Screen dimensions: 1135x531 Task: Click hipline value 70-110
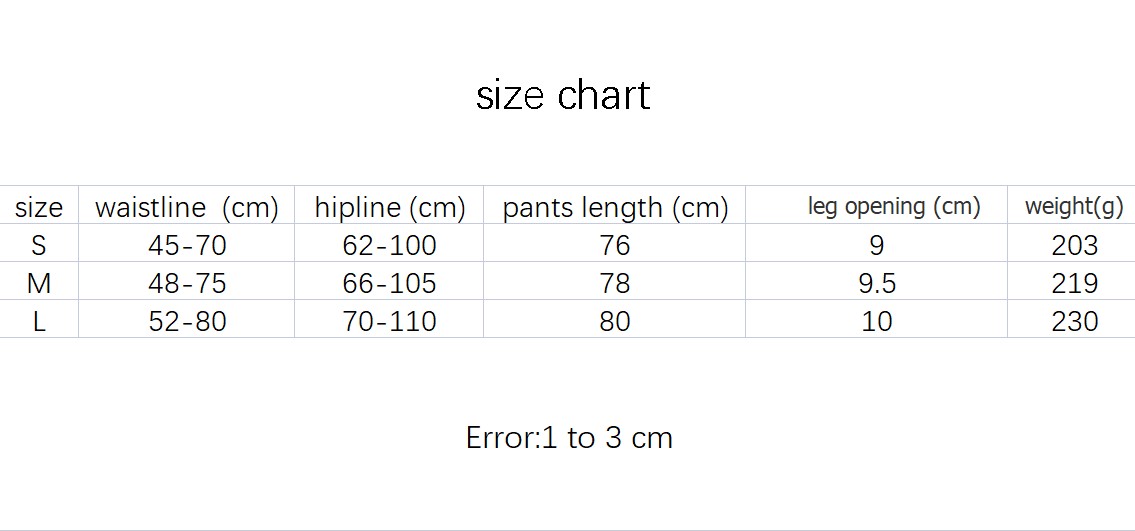tap(389, 321)
